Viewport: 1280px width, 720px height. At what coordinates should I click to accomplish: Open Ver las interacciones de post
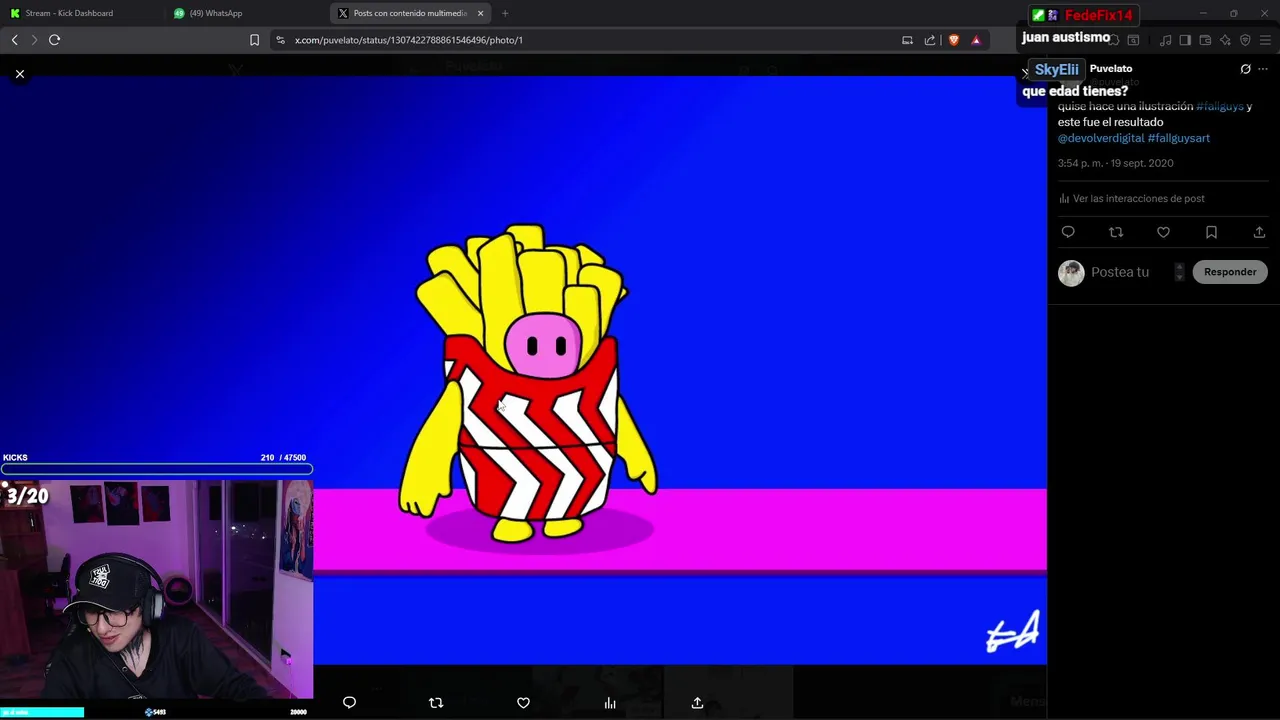point(1131,198)
